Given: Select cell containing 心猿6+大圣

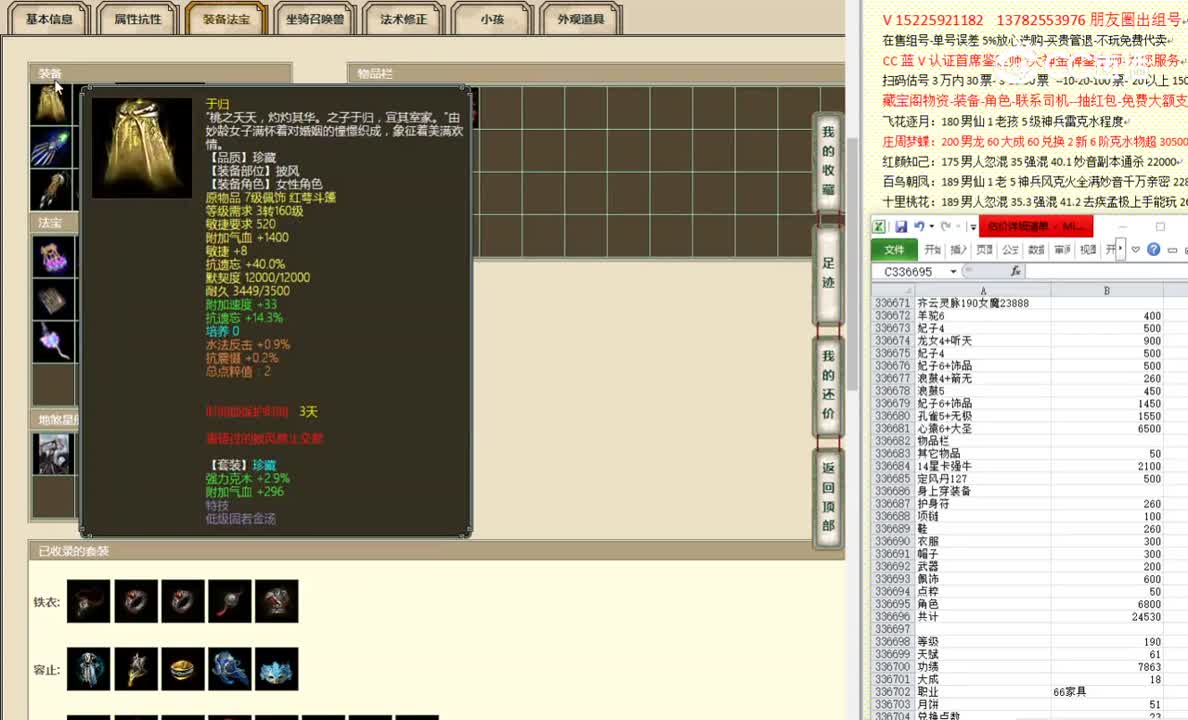Looking at the screenshot, I should (983, 429).
